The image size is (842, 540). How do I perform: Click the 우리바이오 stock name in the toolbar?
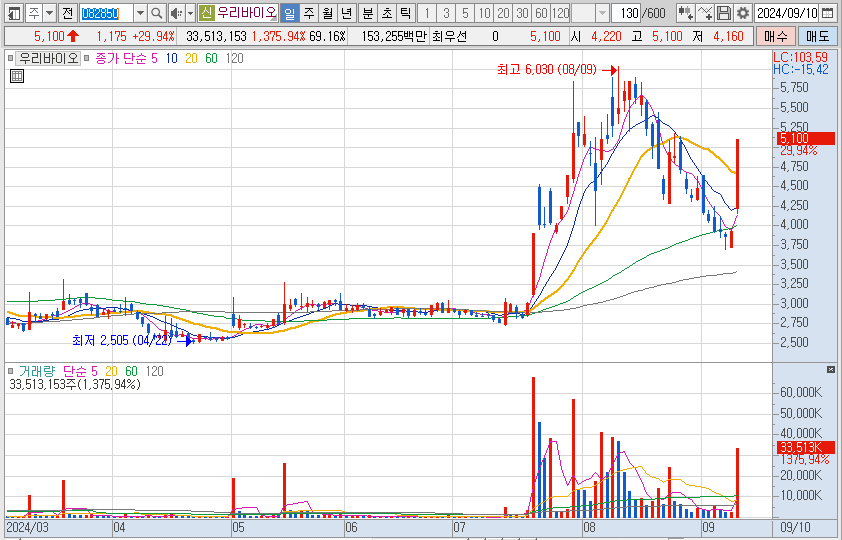tap(246, 13)
